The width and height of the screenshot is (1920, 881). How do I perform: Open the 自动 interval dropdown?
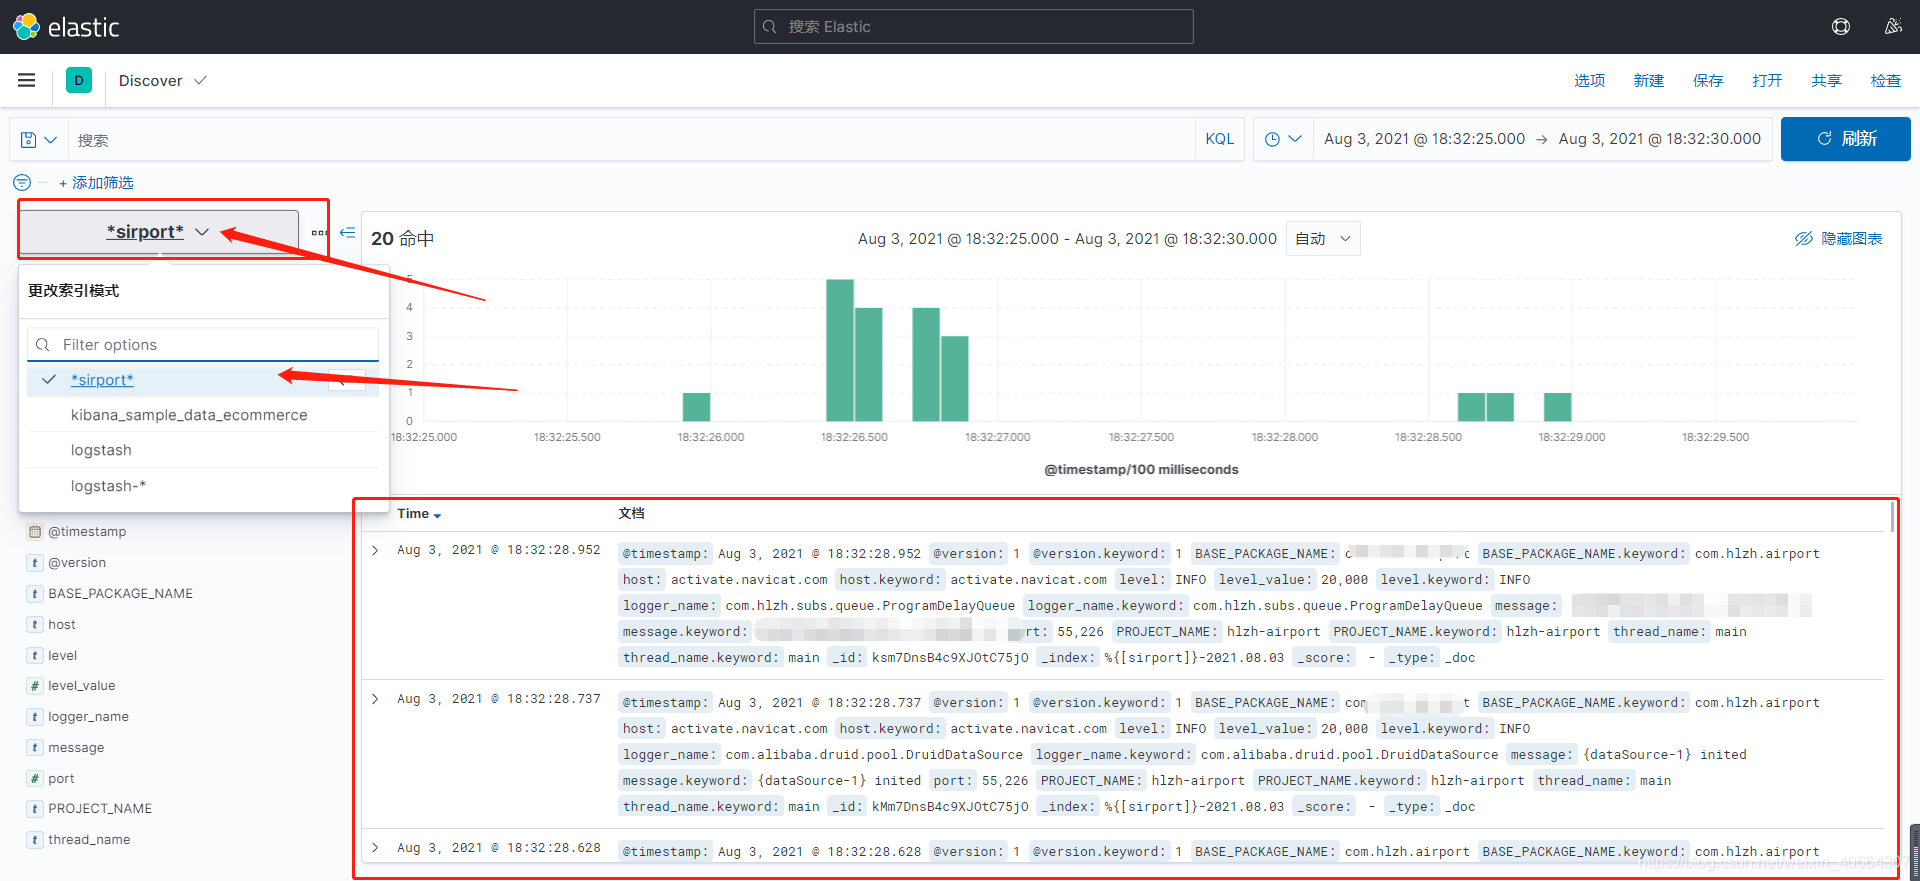coord(1322,239)
